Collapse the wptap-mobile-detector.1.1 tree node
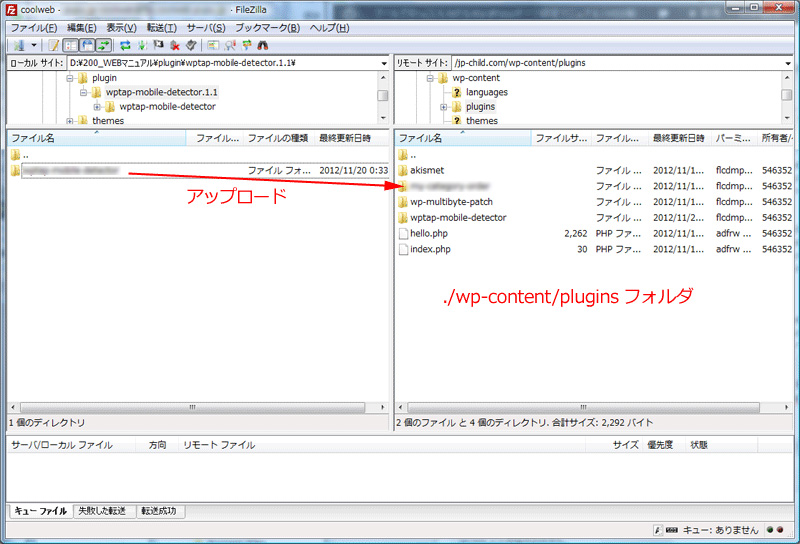Viewport: 800px width, 544px height. [83, 92]
